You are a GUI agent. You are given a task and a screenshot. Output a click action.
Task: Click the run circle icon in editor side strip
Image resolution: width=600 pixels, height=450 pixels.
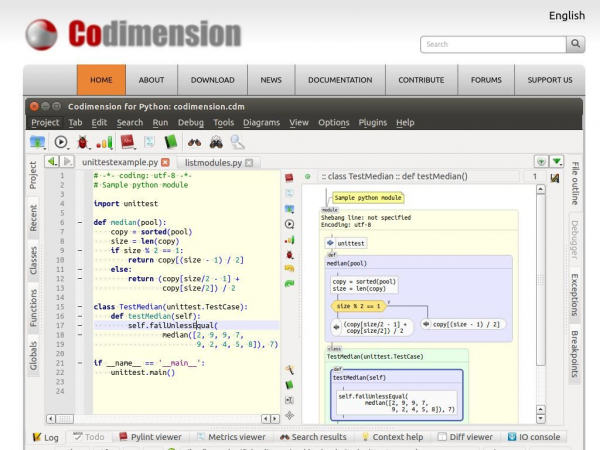(x=290, y=224)
